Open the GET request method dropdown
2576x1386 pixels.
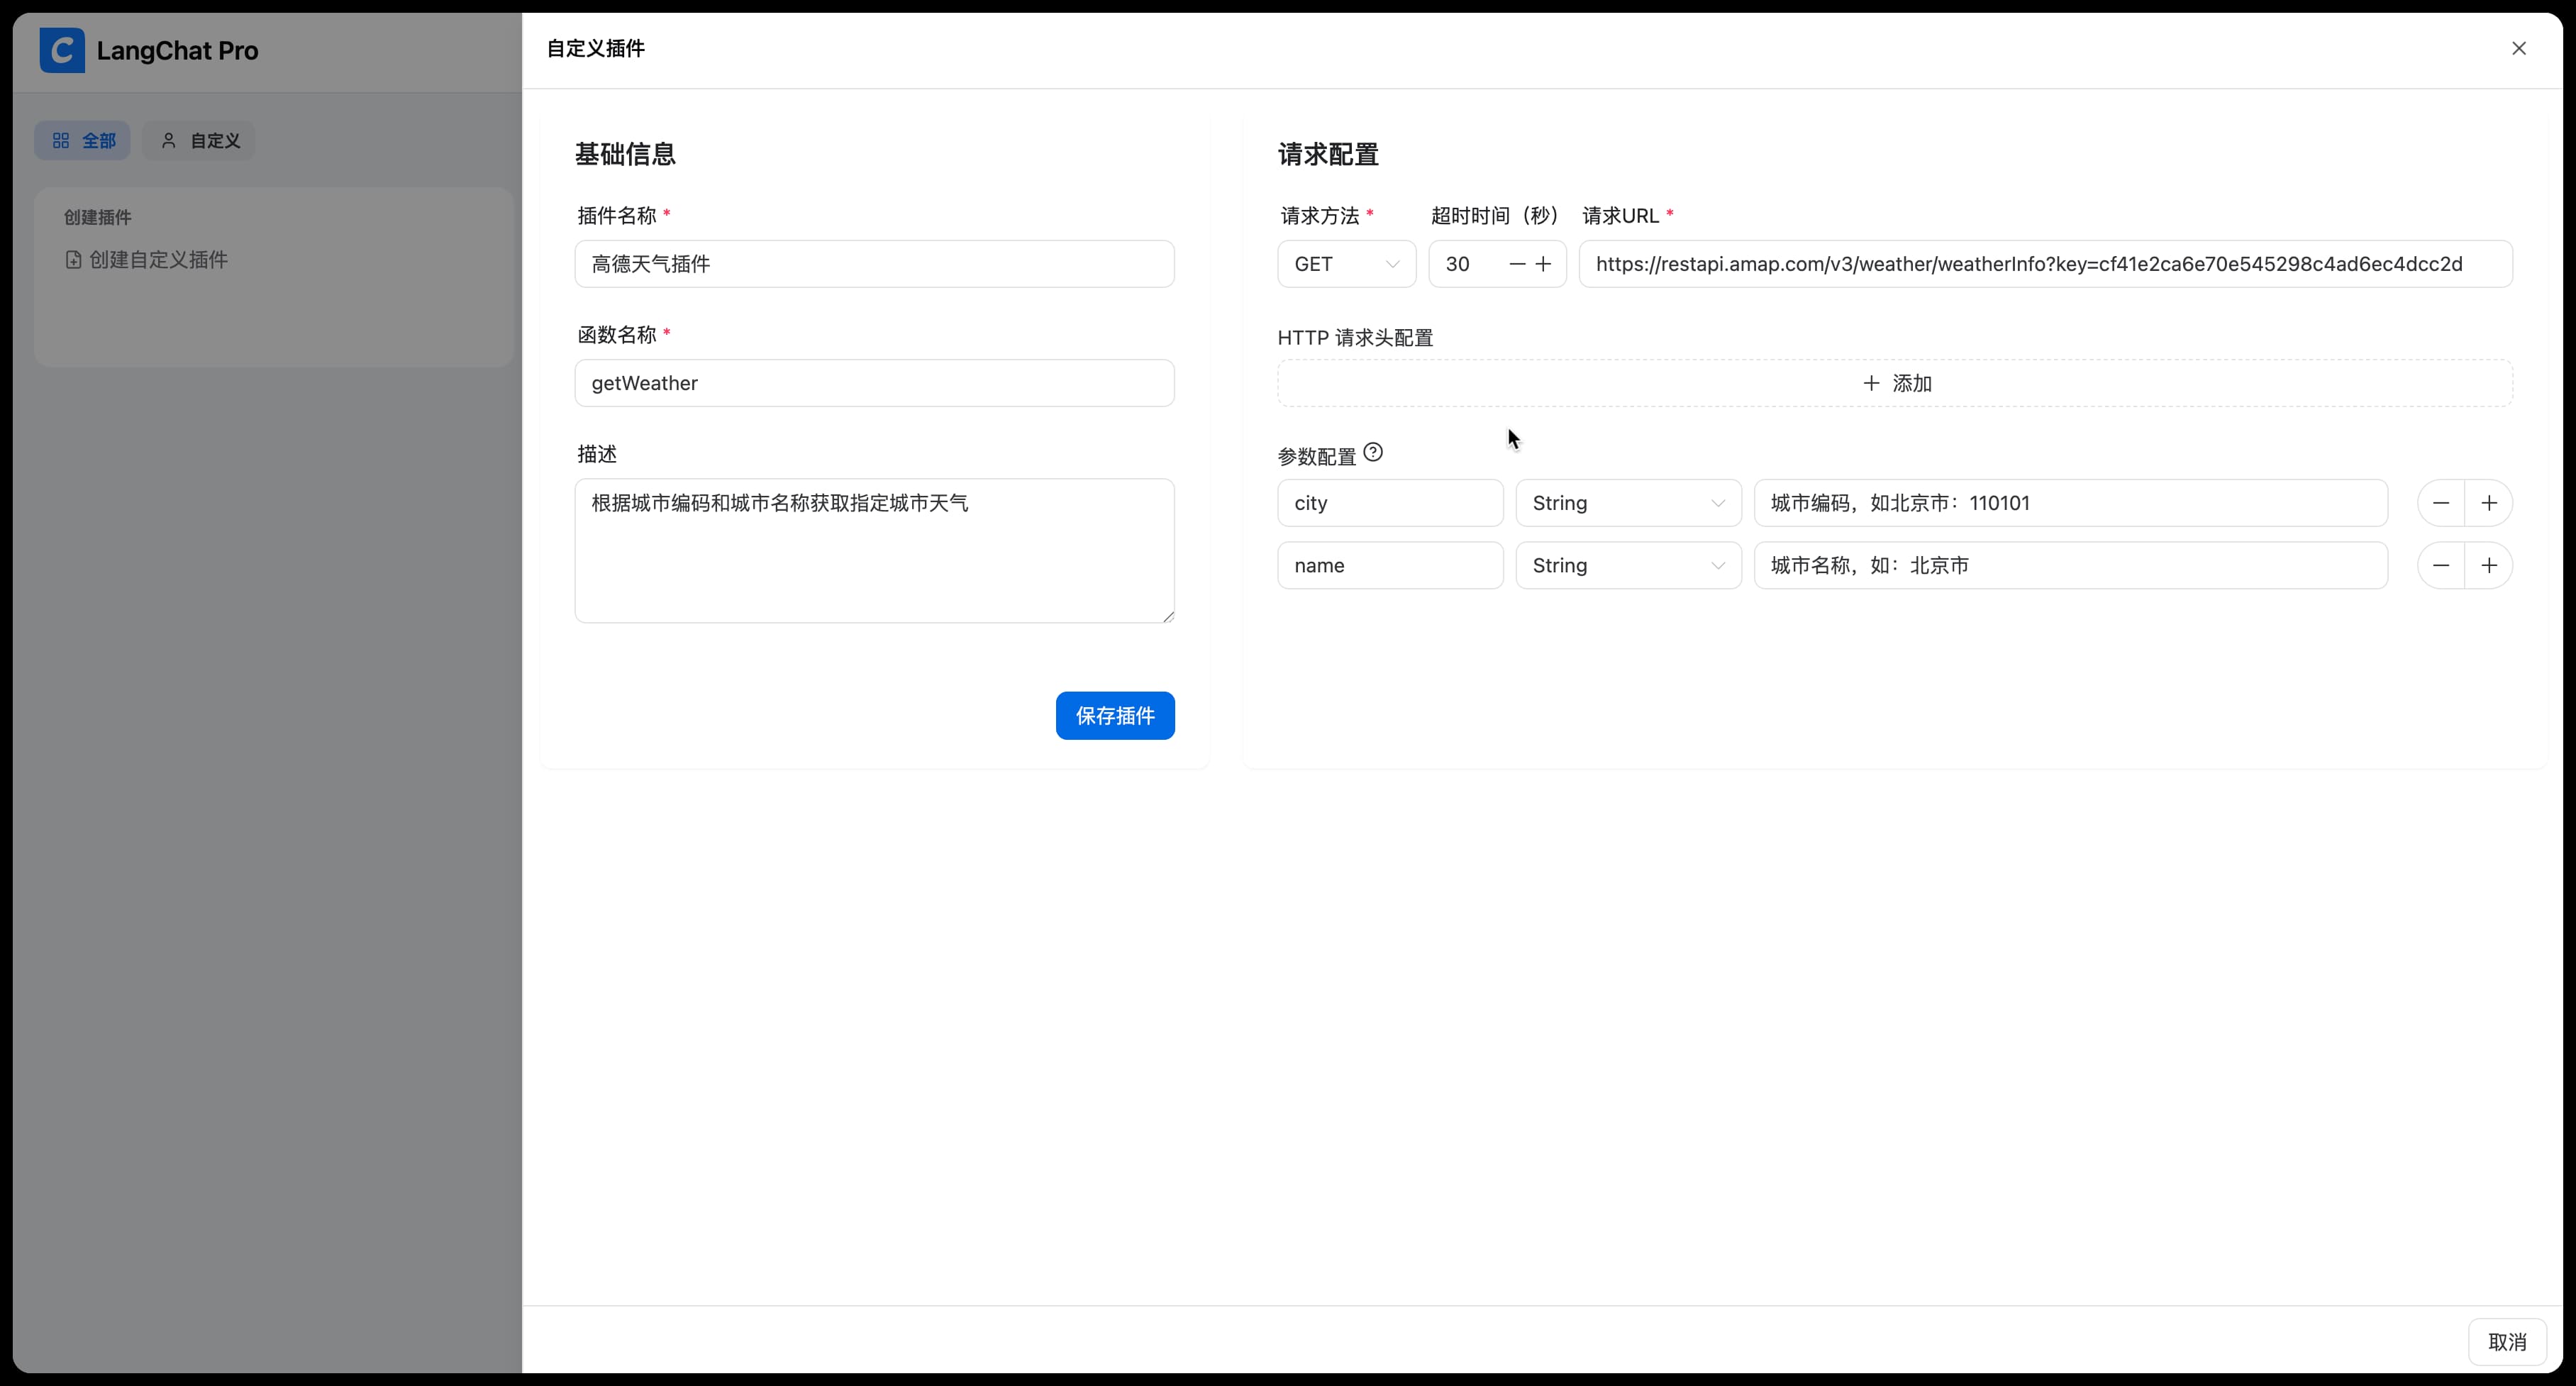point(1346,264)
